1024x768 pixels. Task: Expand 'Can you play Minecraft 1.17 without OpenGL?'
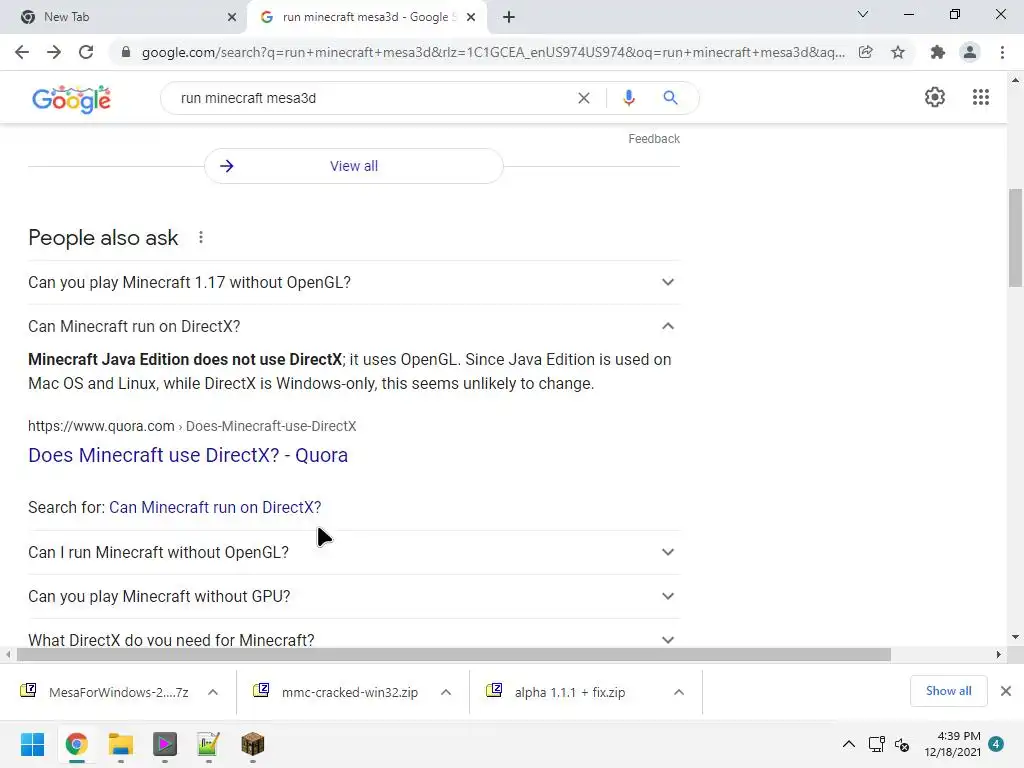(353, 282)
